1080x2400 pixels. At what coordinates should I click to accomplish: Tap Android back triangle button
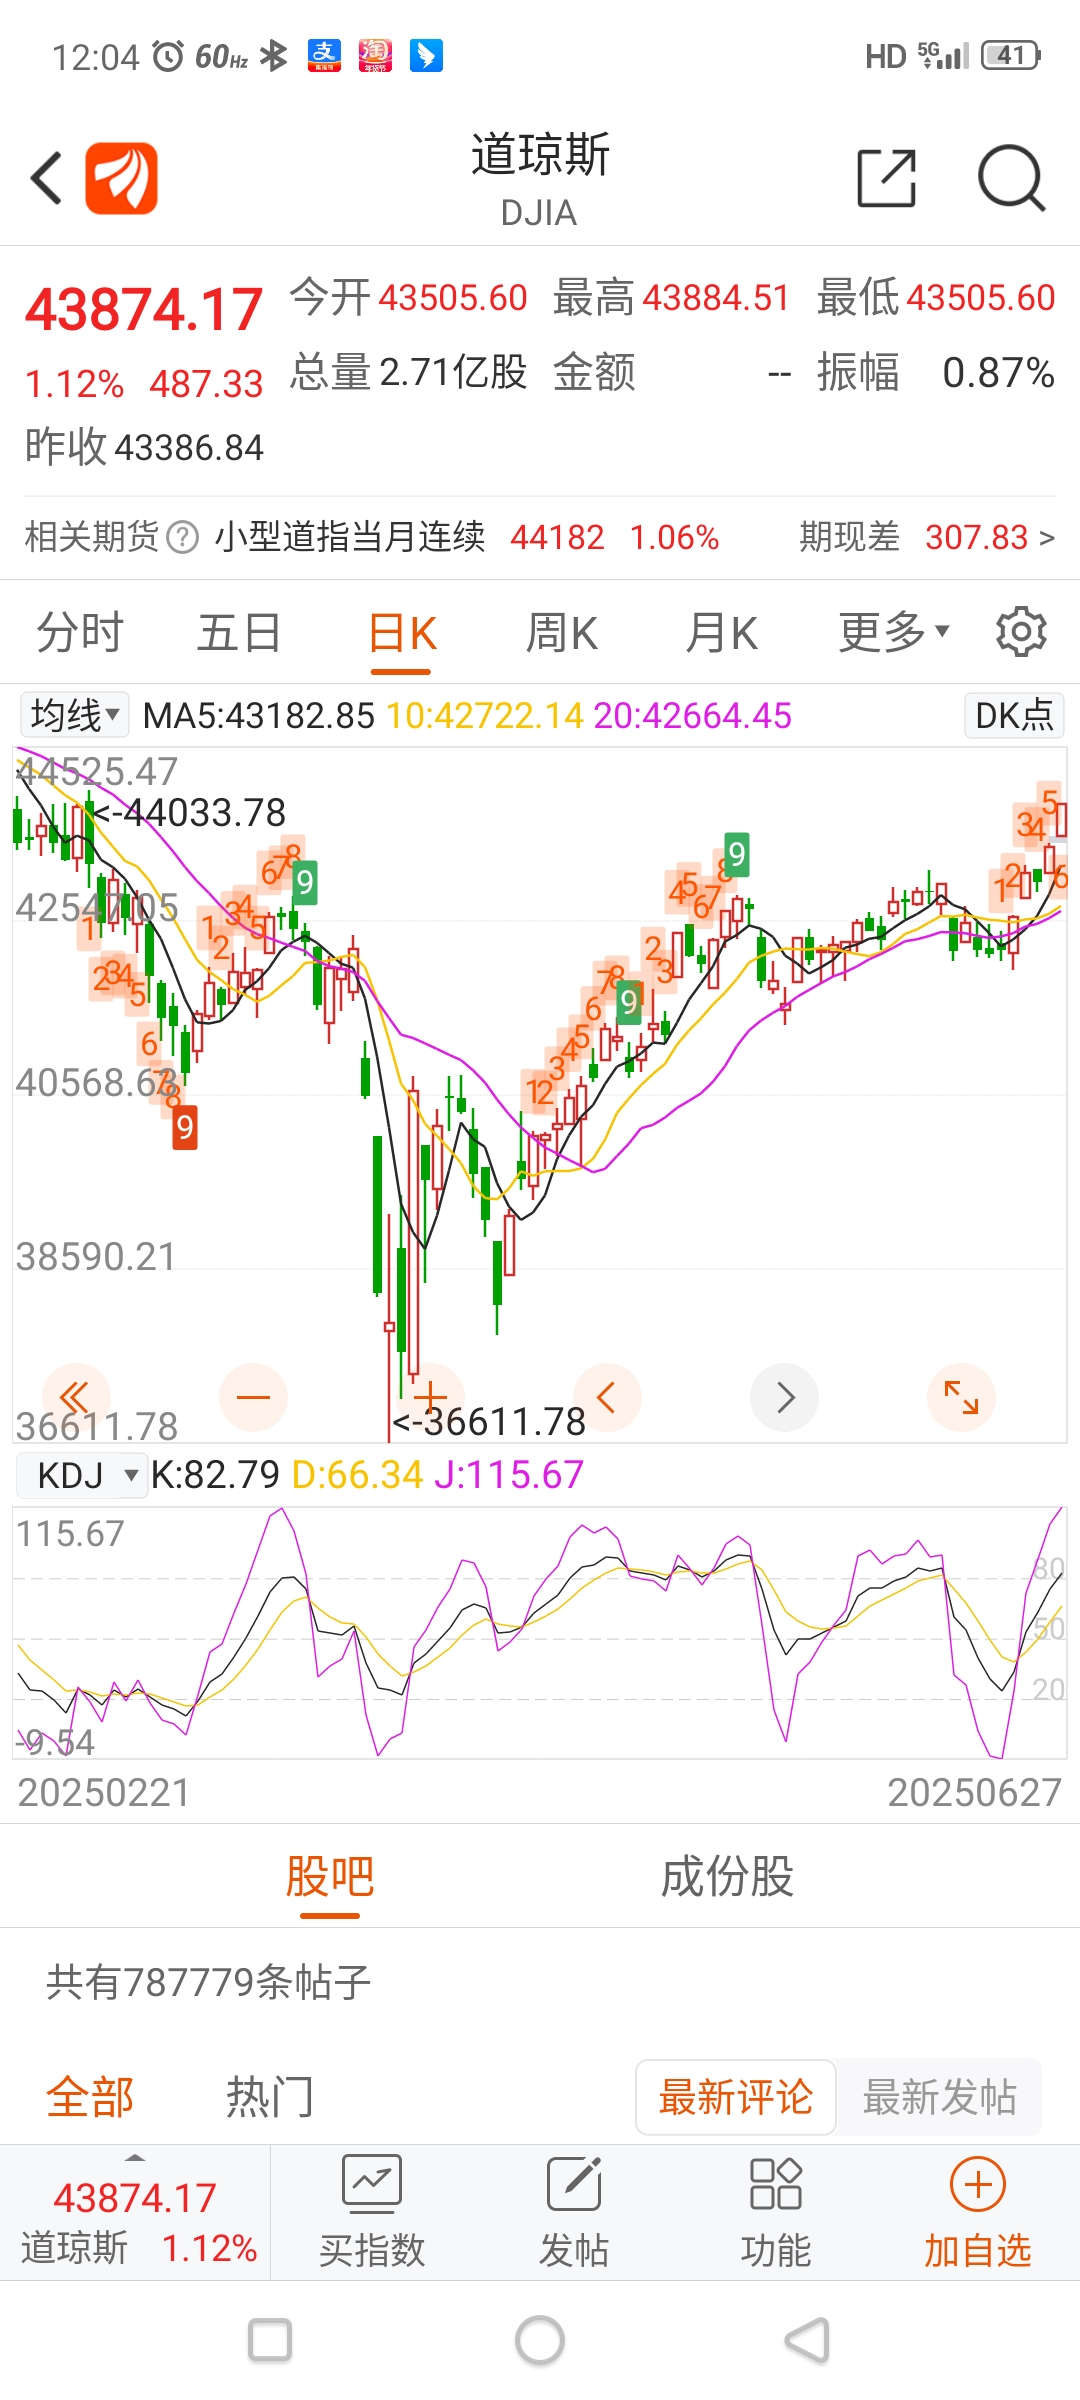pos(808,2340)
